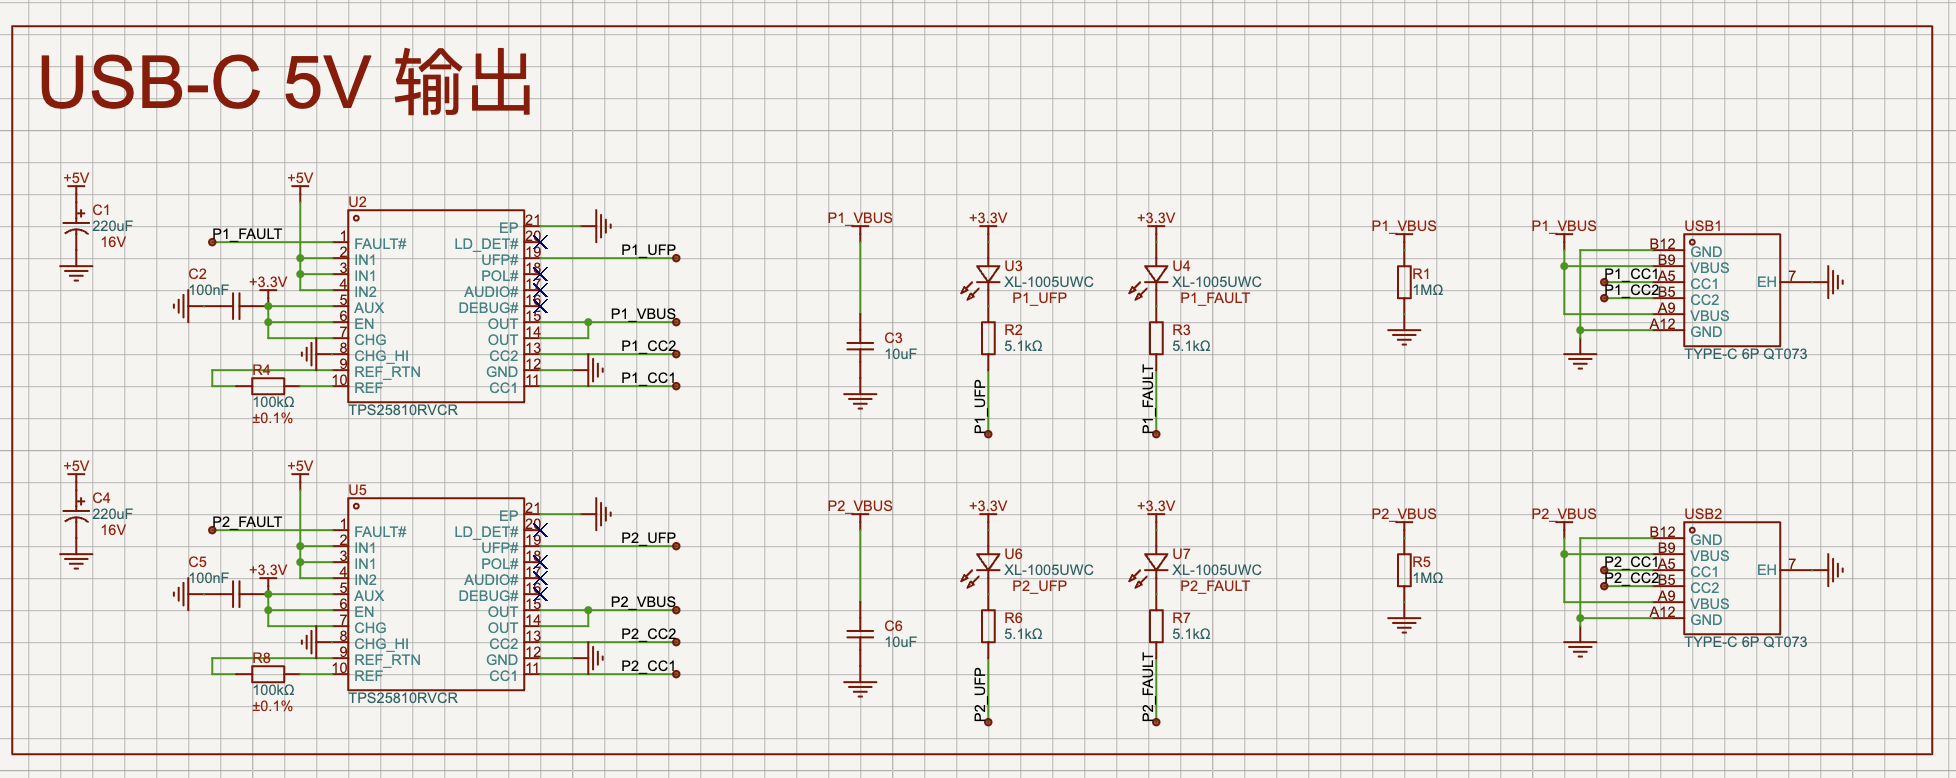Click the FAULT# pin name inside U2
The width and height of the screenshot is (1956, 778).
(380, 244)
